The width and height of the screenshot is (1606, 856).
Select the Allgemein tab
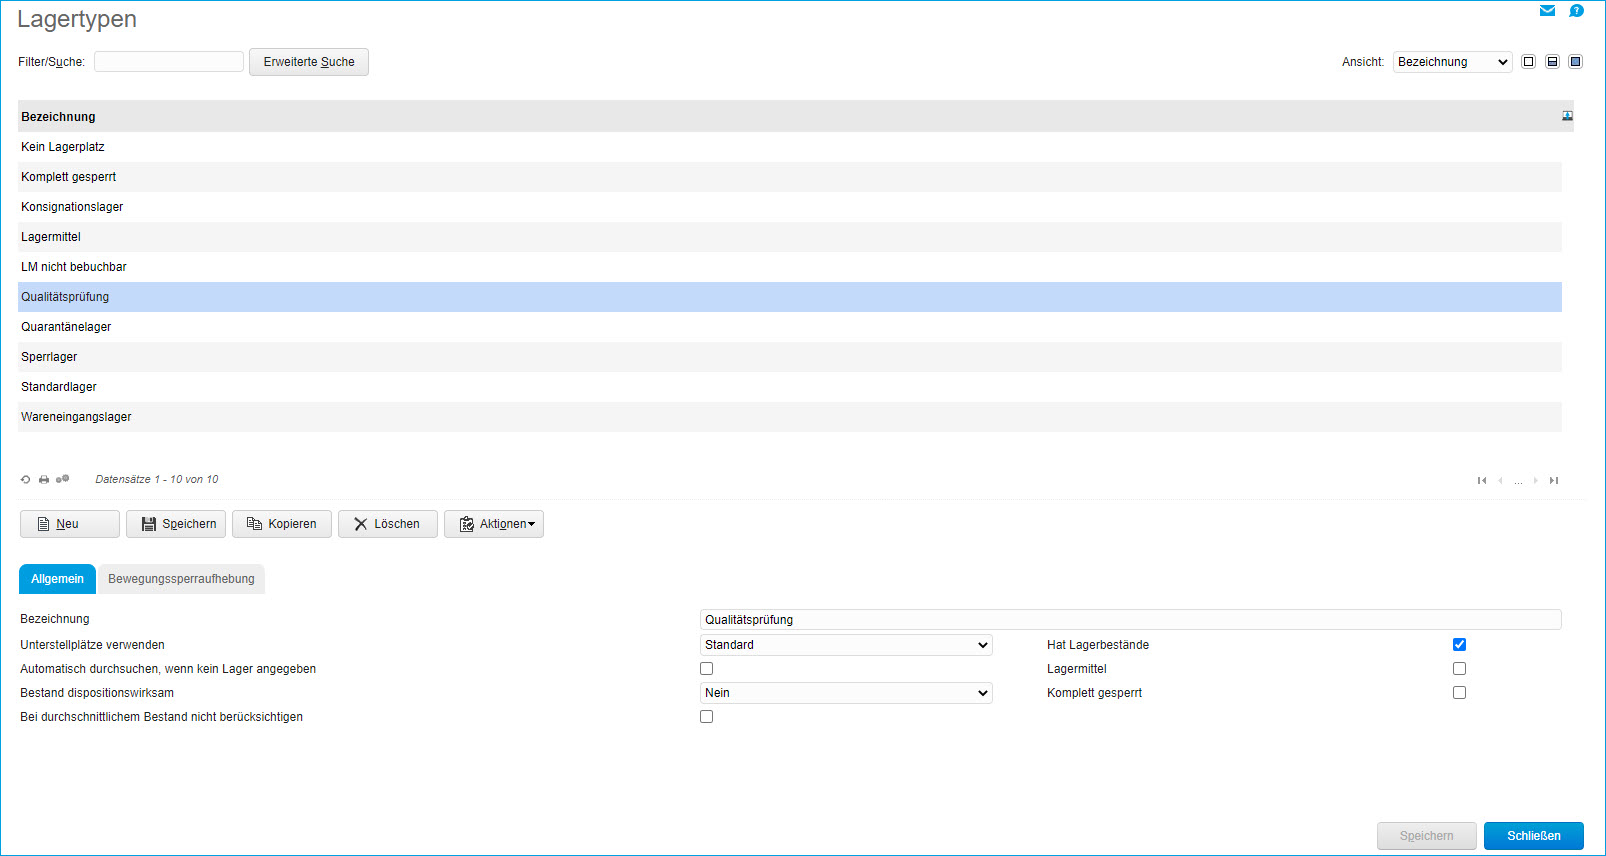[57, 579]
